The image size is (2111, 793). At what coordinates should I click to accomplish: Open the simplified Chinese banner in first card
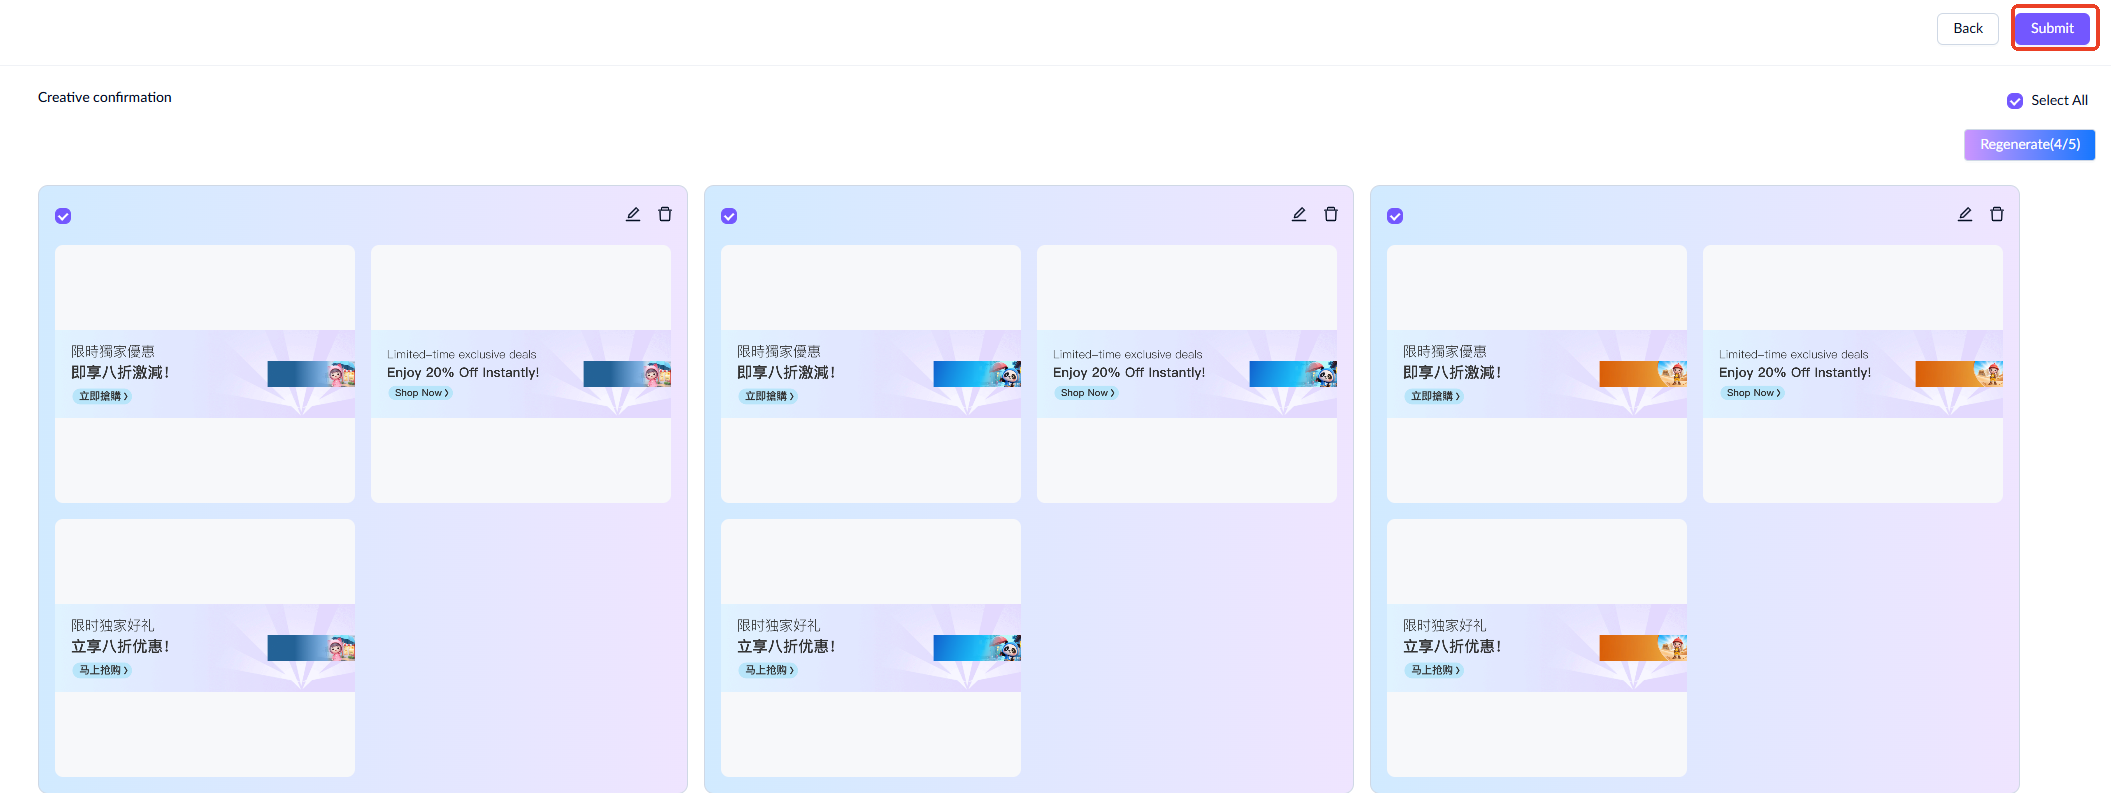coord(205,647)
